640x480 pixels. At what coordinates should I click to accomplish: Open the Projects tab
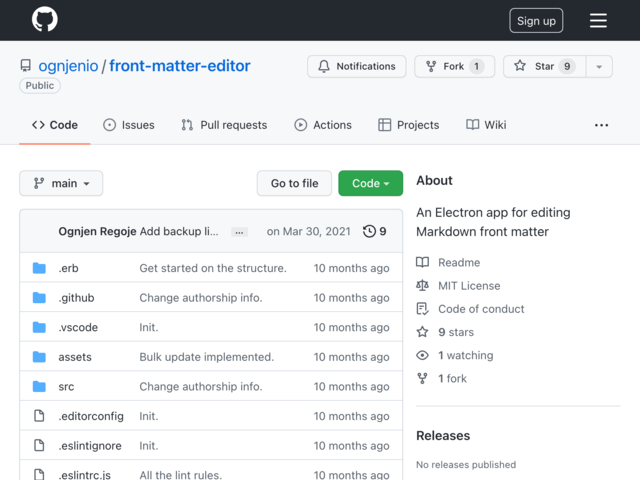point(409,125)
